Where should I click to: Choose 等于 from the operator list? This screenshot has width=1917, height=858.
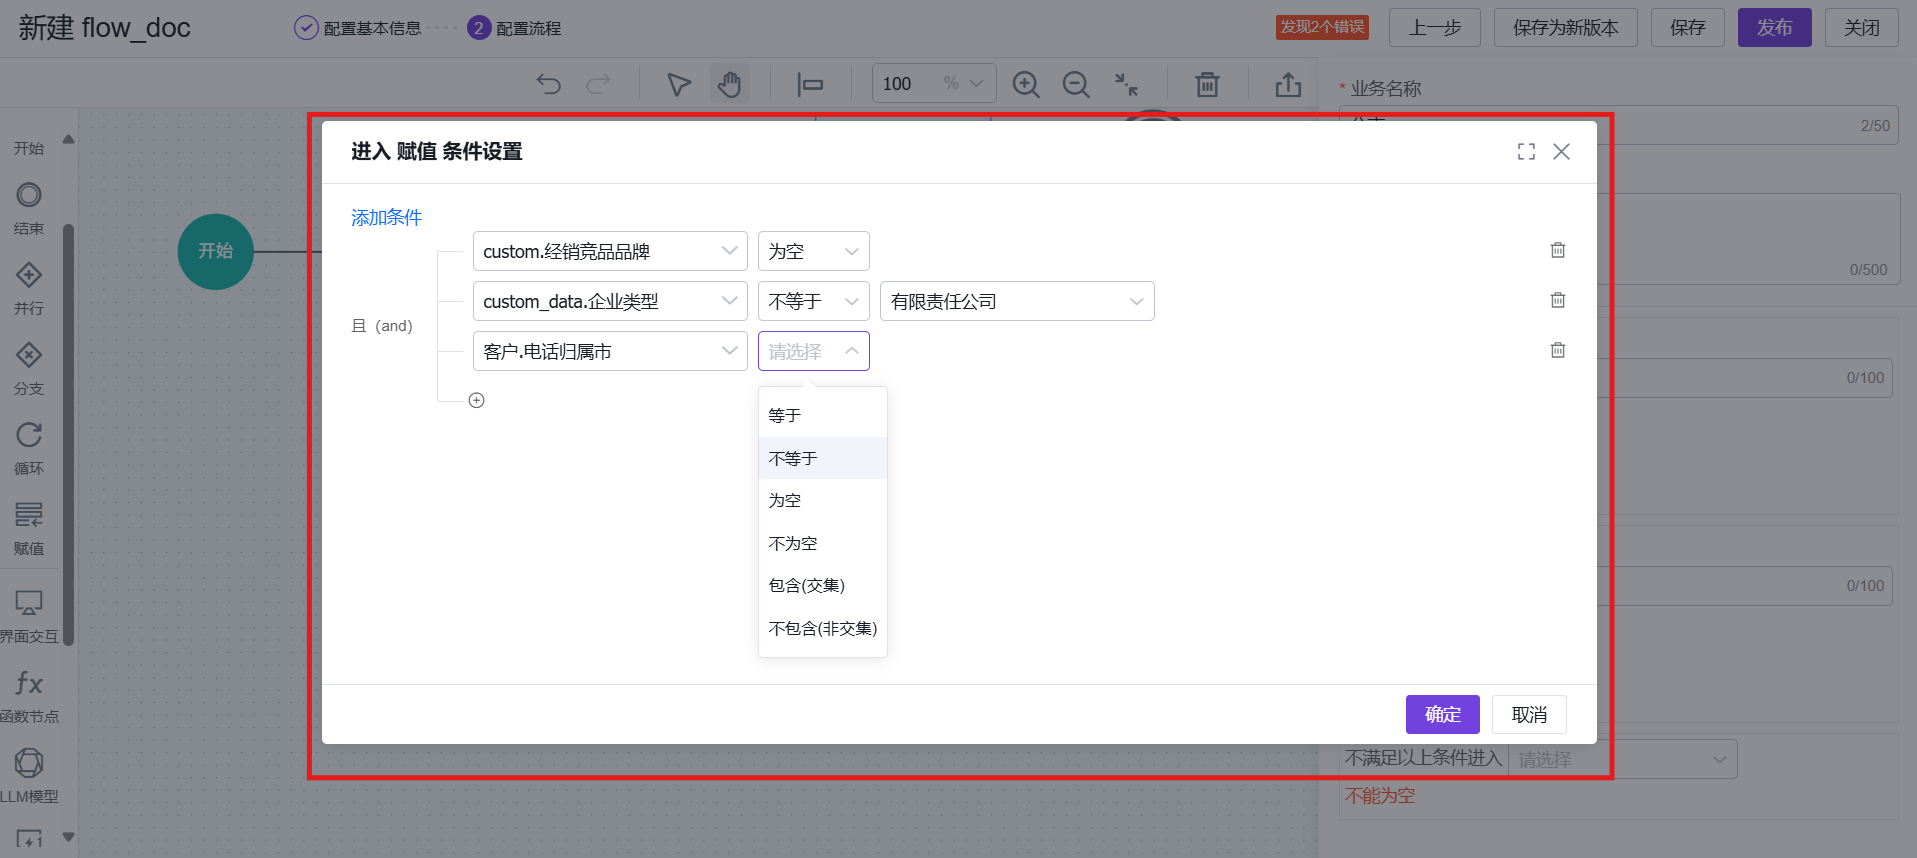click(x=785, y=415)
